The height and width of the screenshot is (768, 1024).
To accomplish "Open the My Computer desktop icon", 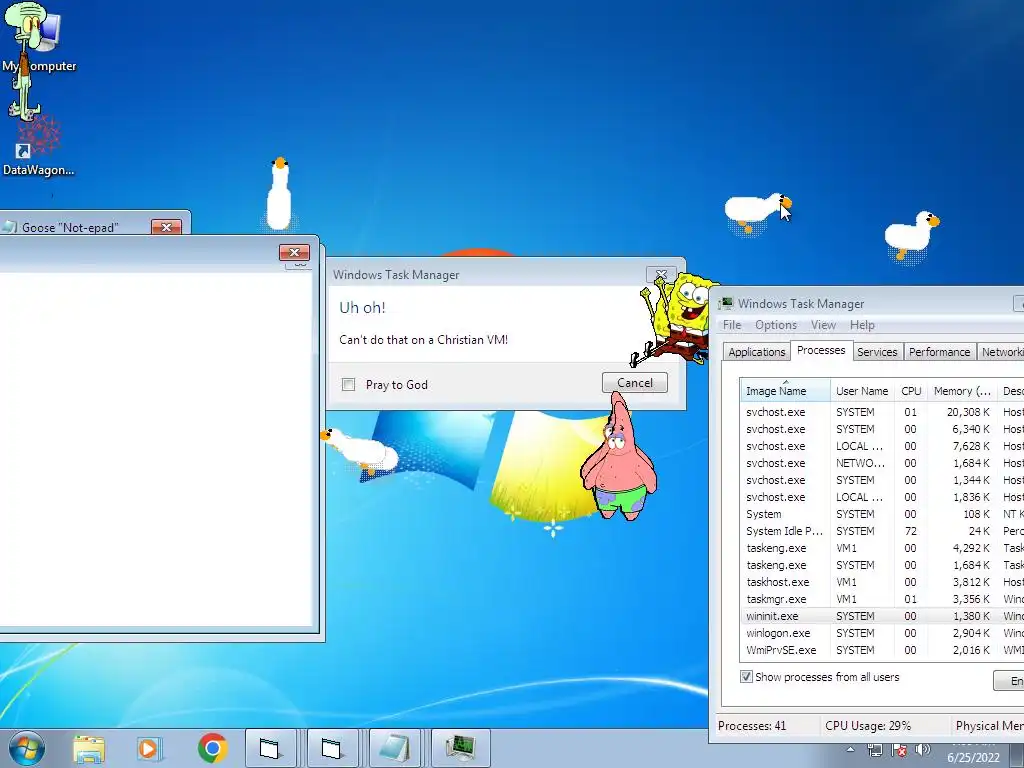I will [39, 39].
